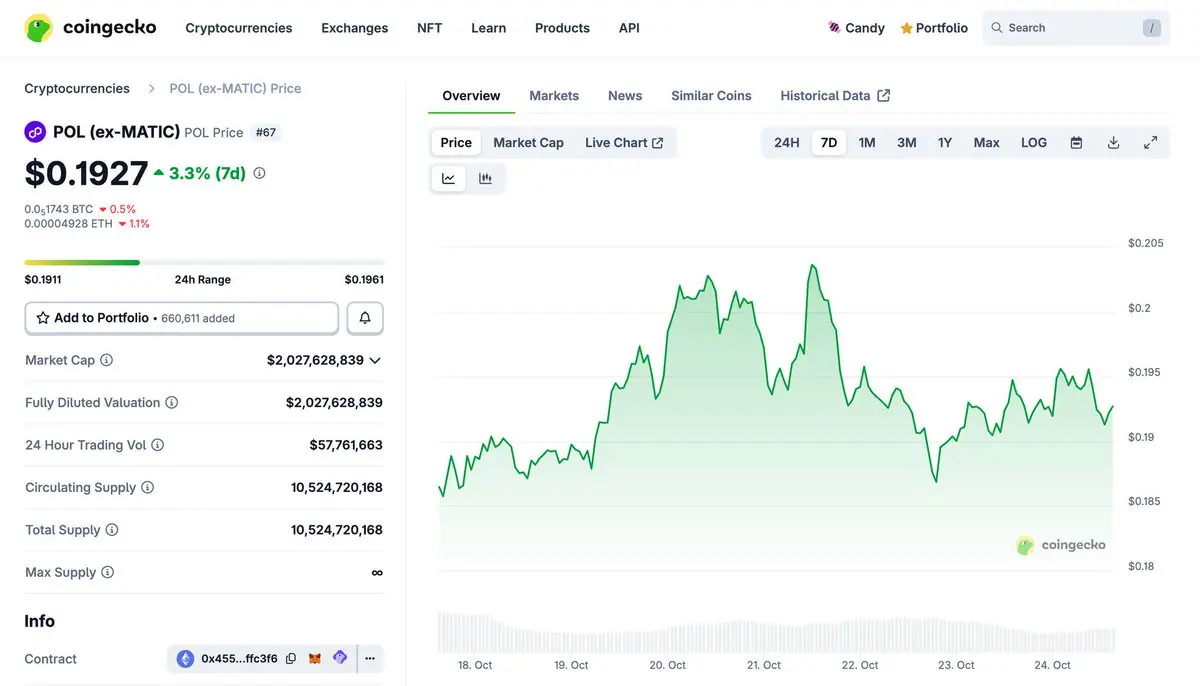Copy the contract address

pos(291,659)
